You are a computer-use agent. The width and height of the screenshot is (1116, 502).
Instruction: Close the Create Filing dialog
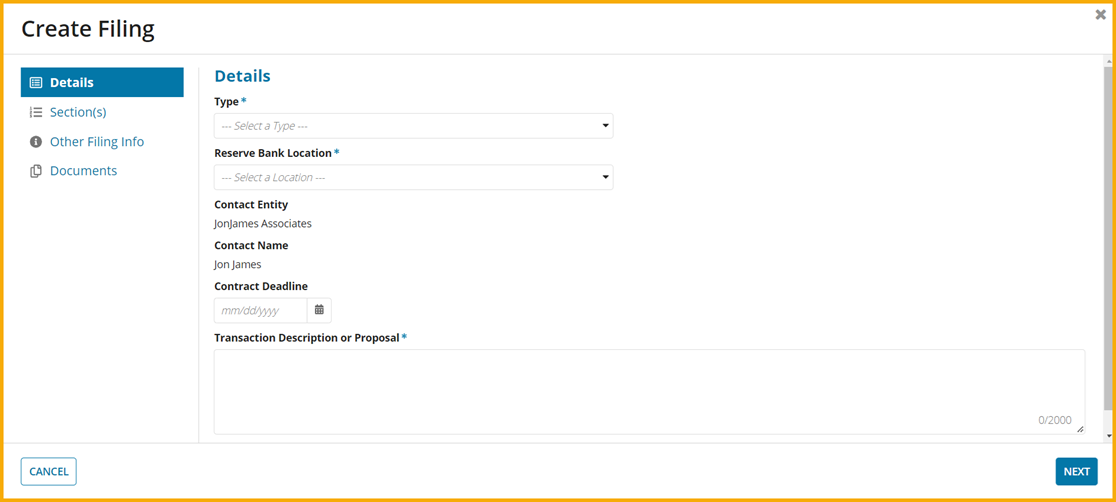tap(1100, 14)
